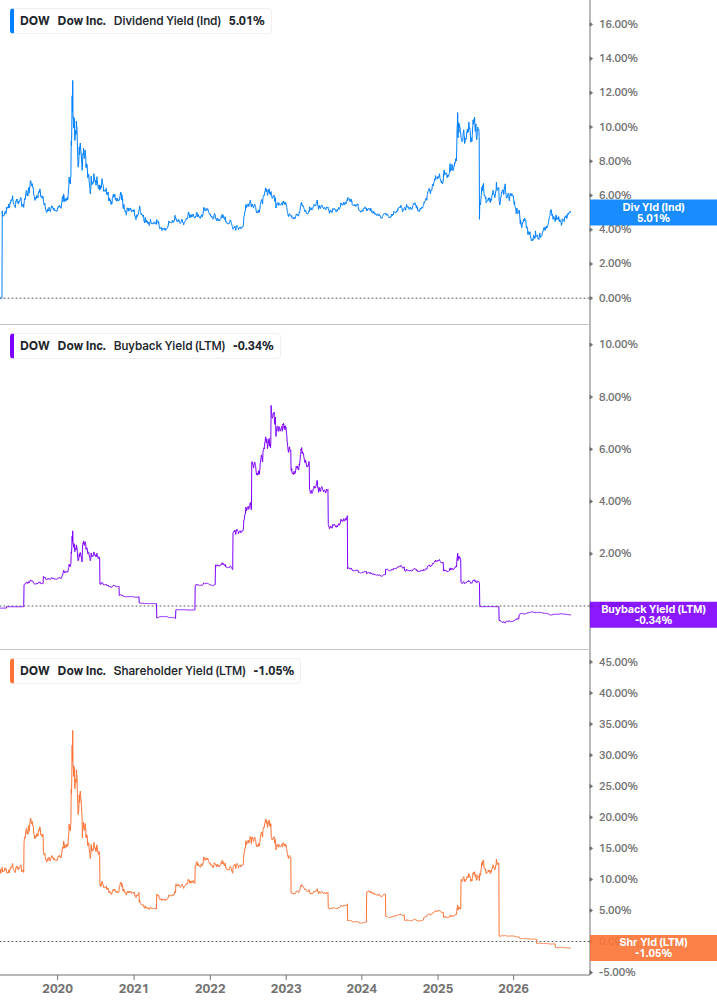Click the blue Div Yld (Ind) 5.01% tag
Image resolution: width=717 pixels, height=1005 pixels.
pos(653,213)
